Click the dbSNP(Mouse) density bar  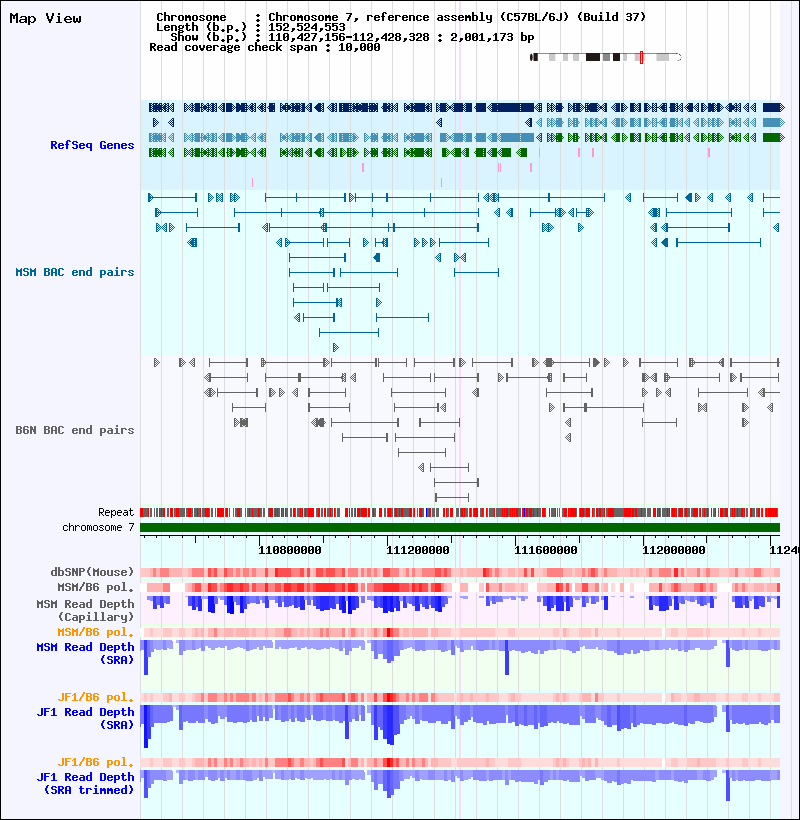click(460, 573)
